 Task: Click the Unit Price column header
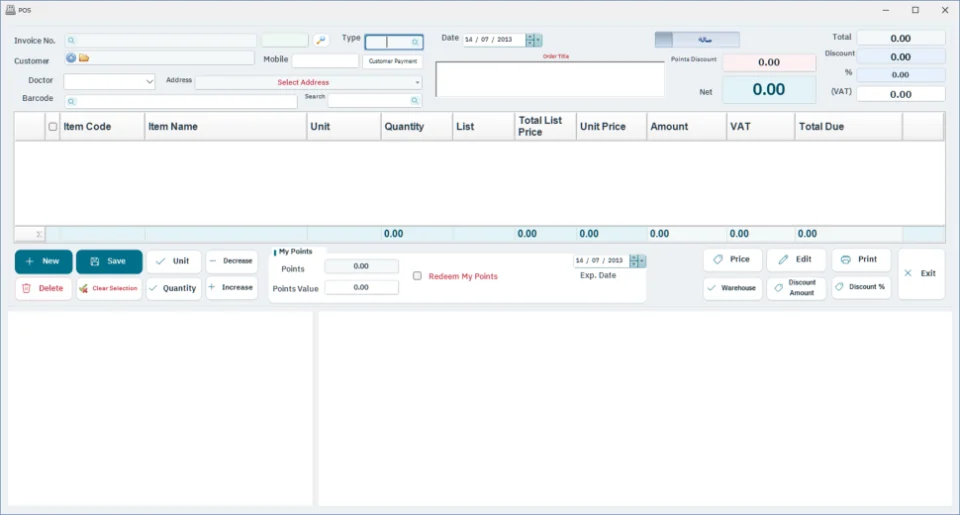612,127
